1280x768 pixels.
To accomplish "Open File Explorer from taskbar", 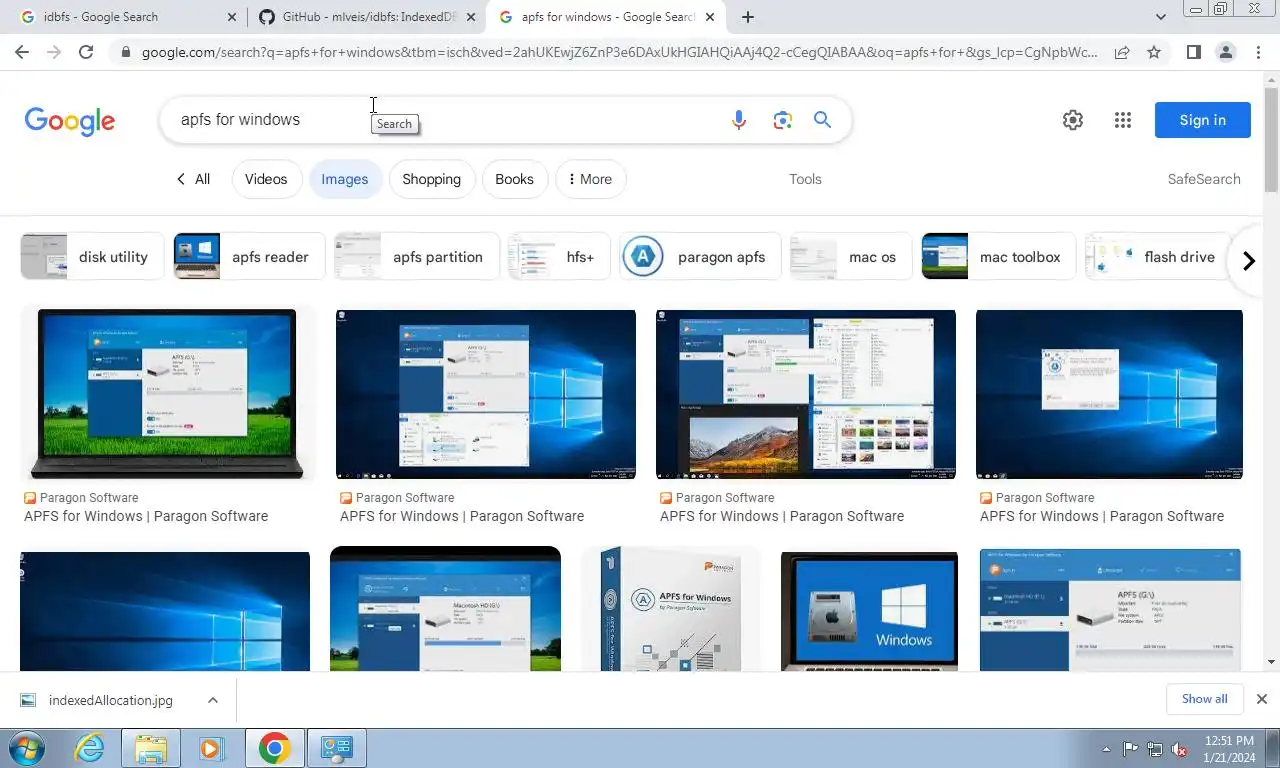I will coord(151,748).
